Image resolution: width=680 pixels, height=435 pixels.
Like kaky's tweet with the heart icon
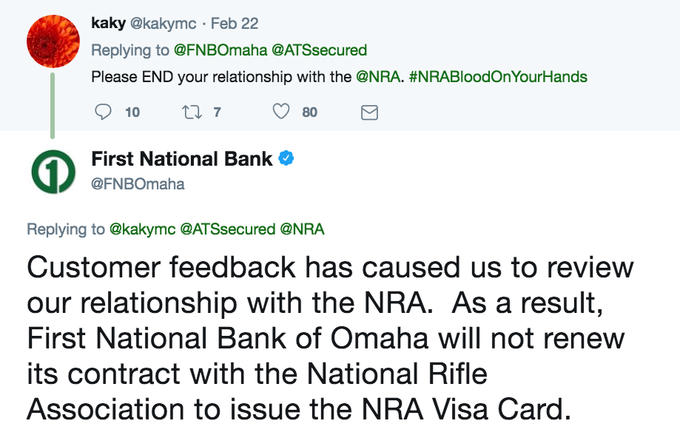pyautogui.click(x=281, y=111)
